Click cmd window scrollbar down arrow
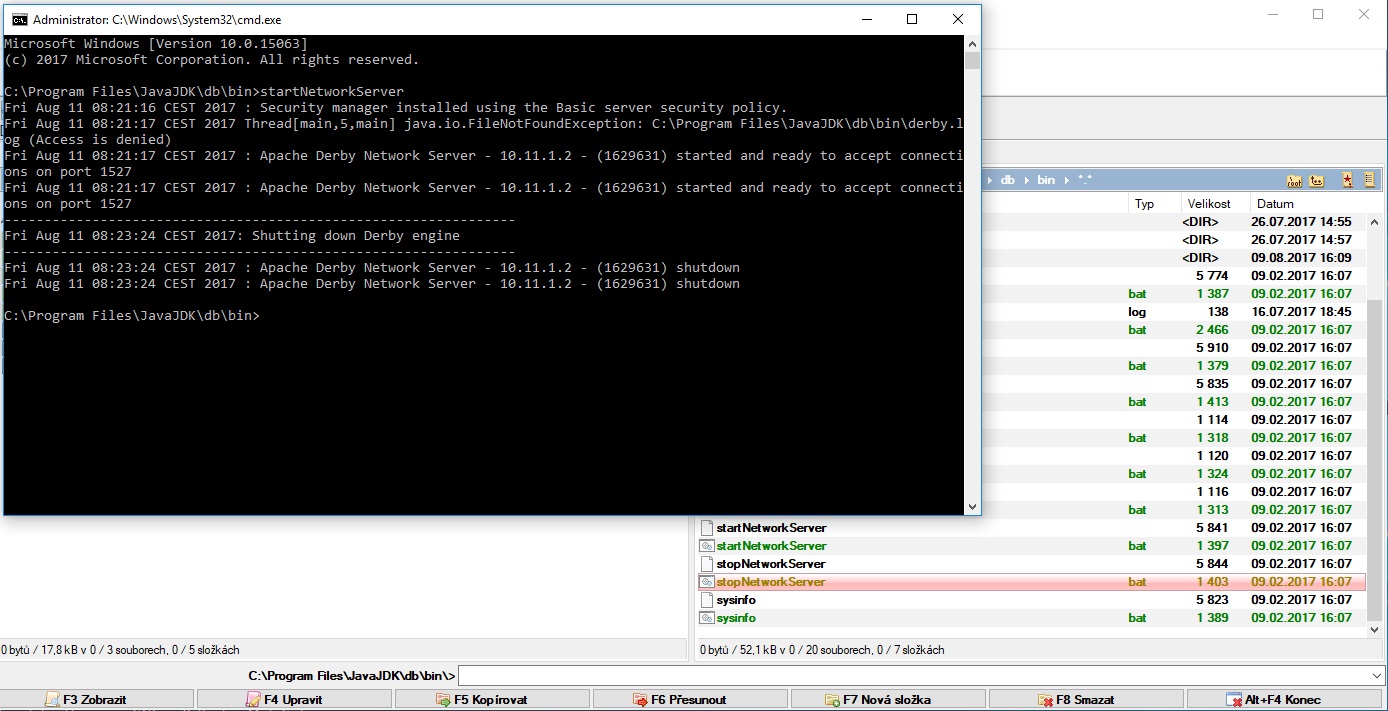Image resolution: width=1388 pixels, height=711 pixels. point(972,506)
